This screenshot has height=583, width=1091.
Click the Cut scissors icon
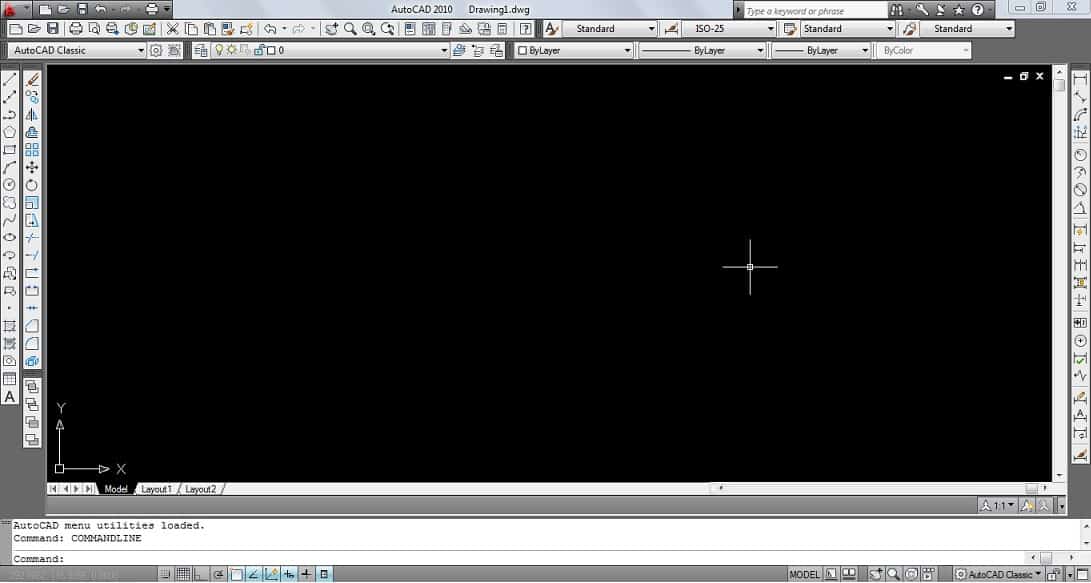(x=174, y=29)
